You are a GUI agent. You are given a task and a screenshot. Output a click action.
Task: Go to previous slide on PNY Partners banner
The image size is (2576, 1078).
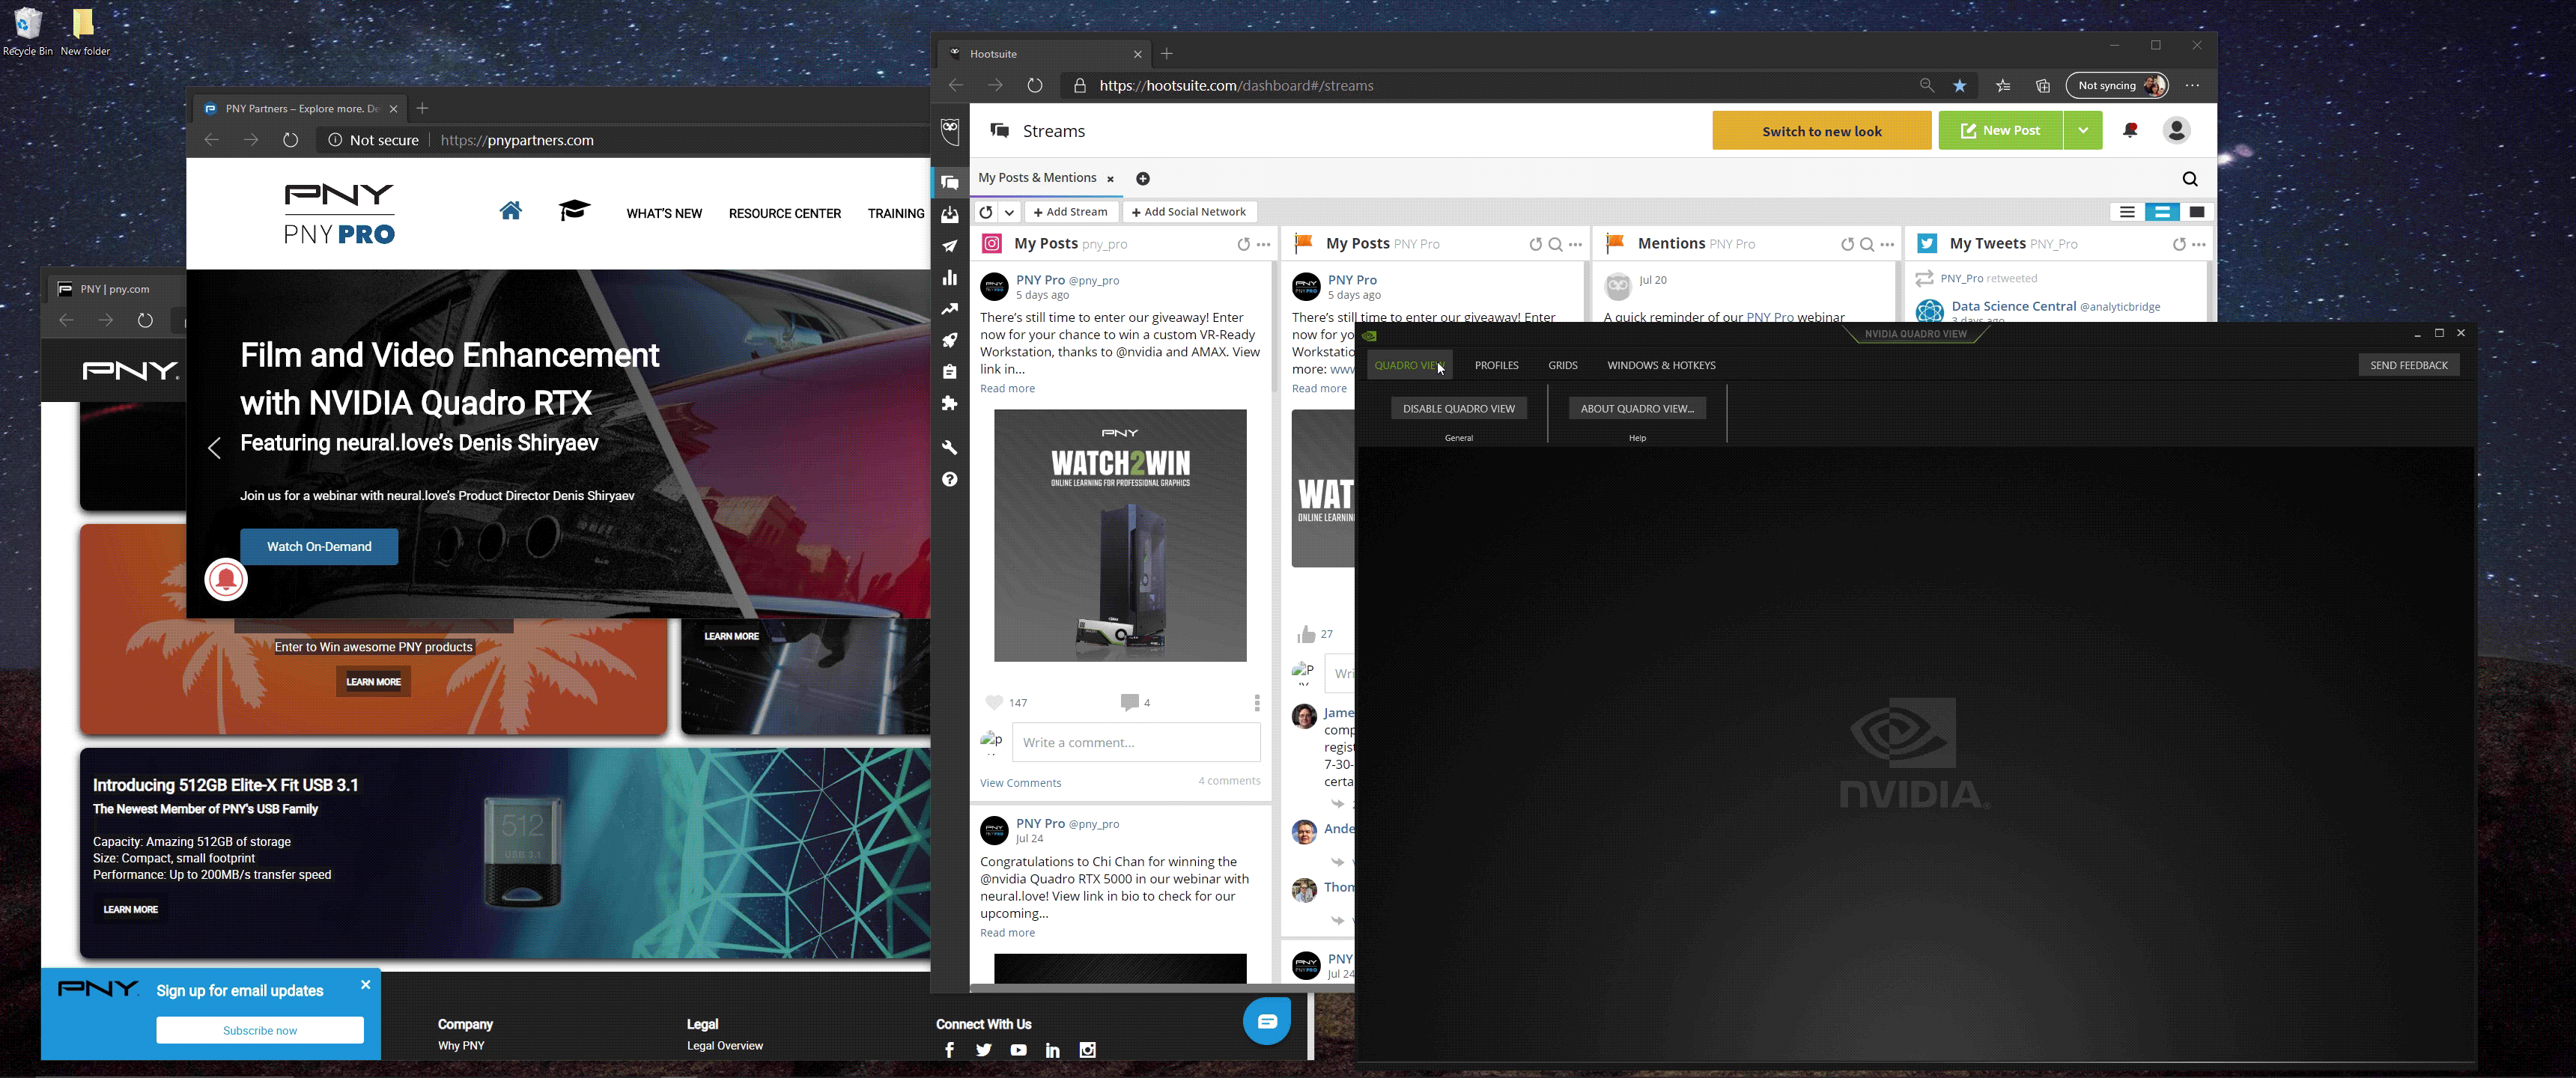(214, 448)
